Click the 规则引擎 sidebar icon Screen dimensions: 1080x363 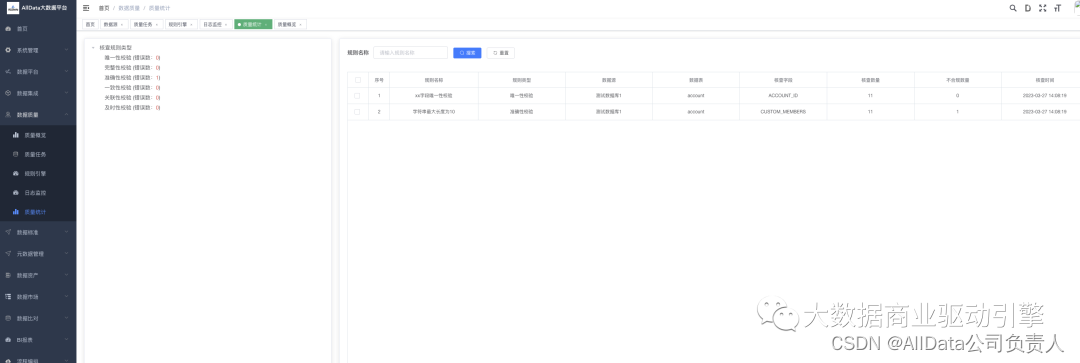point(16,174)
